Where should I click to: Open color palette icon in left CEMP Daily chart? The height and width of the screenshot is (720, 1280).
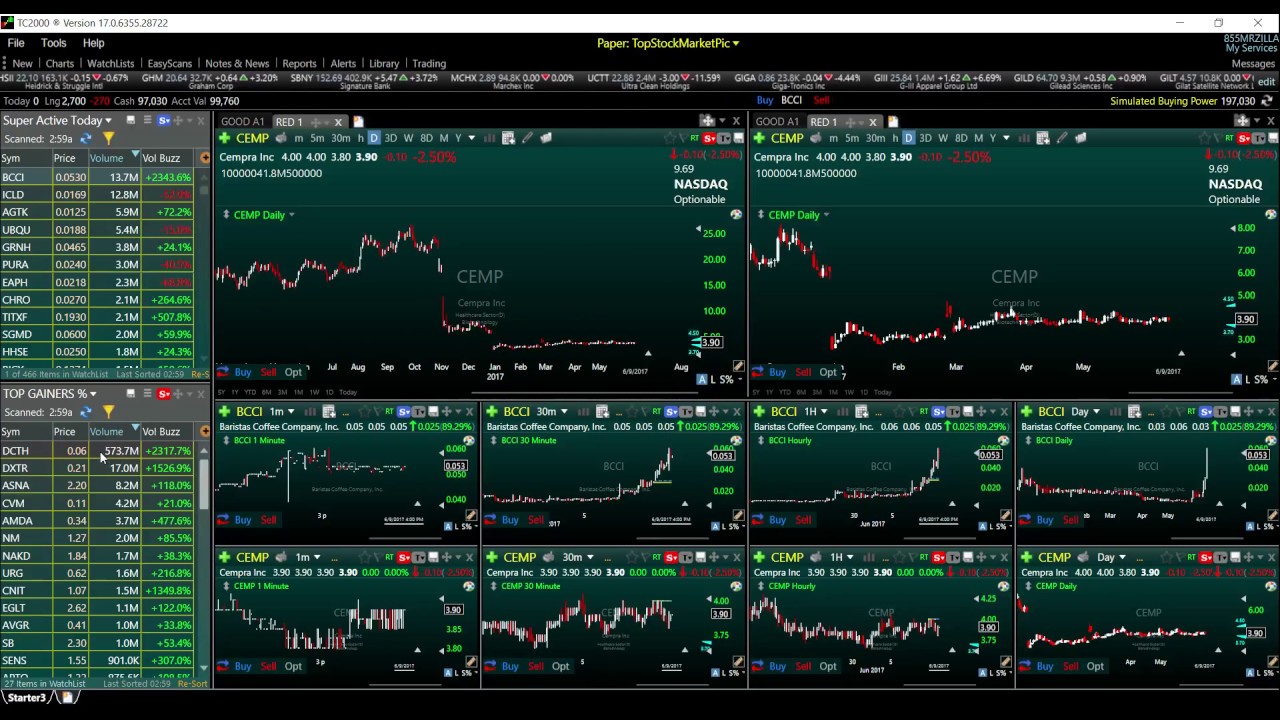click(x=736, y=215)
